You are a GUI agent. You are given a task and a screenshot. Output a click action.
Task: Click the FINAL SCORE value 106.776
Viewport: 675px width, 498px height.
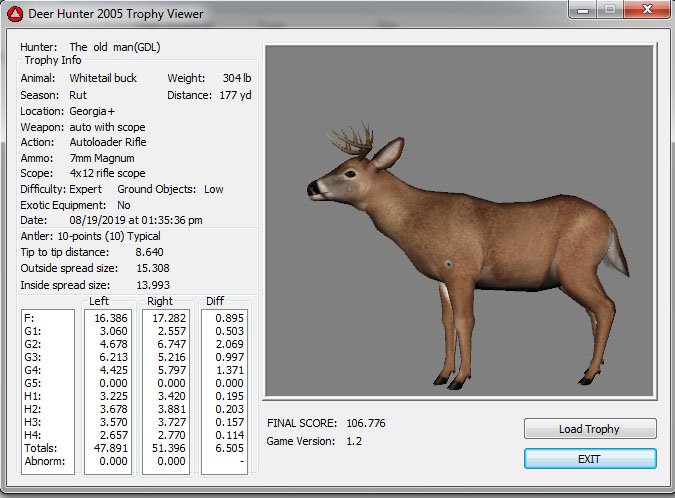pyautogui.click(x=364, y=423)
